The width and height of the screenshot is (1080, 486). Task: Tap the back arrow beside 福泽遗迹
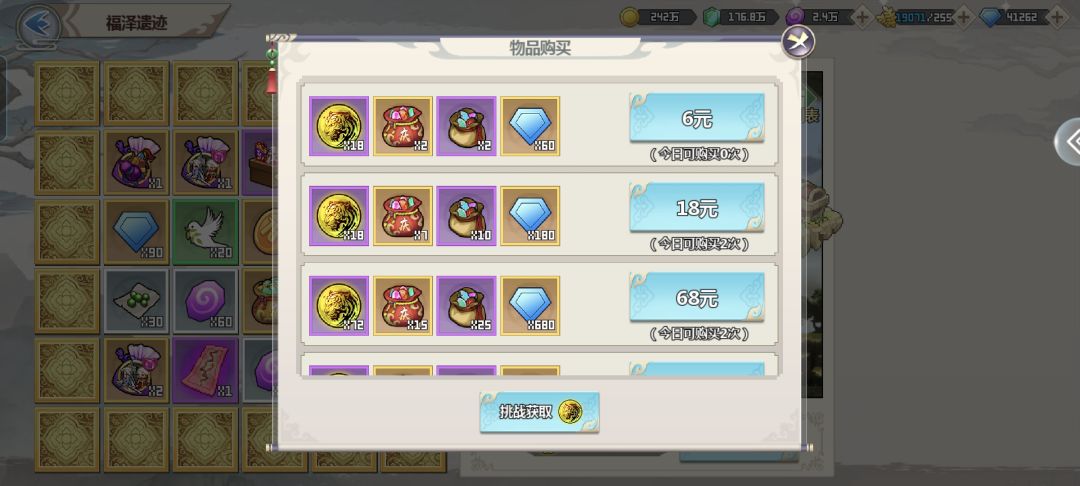39,25
